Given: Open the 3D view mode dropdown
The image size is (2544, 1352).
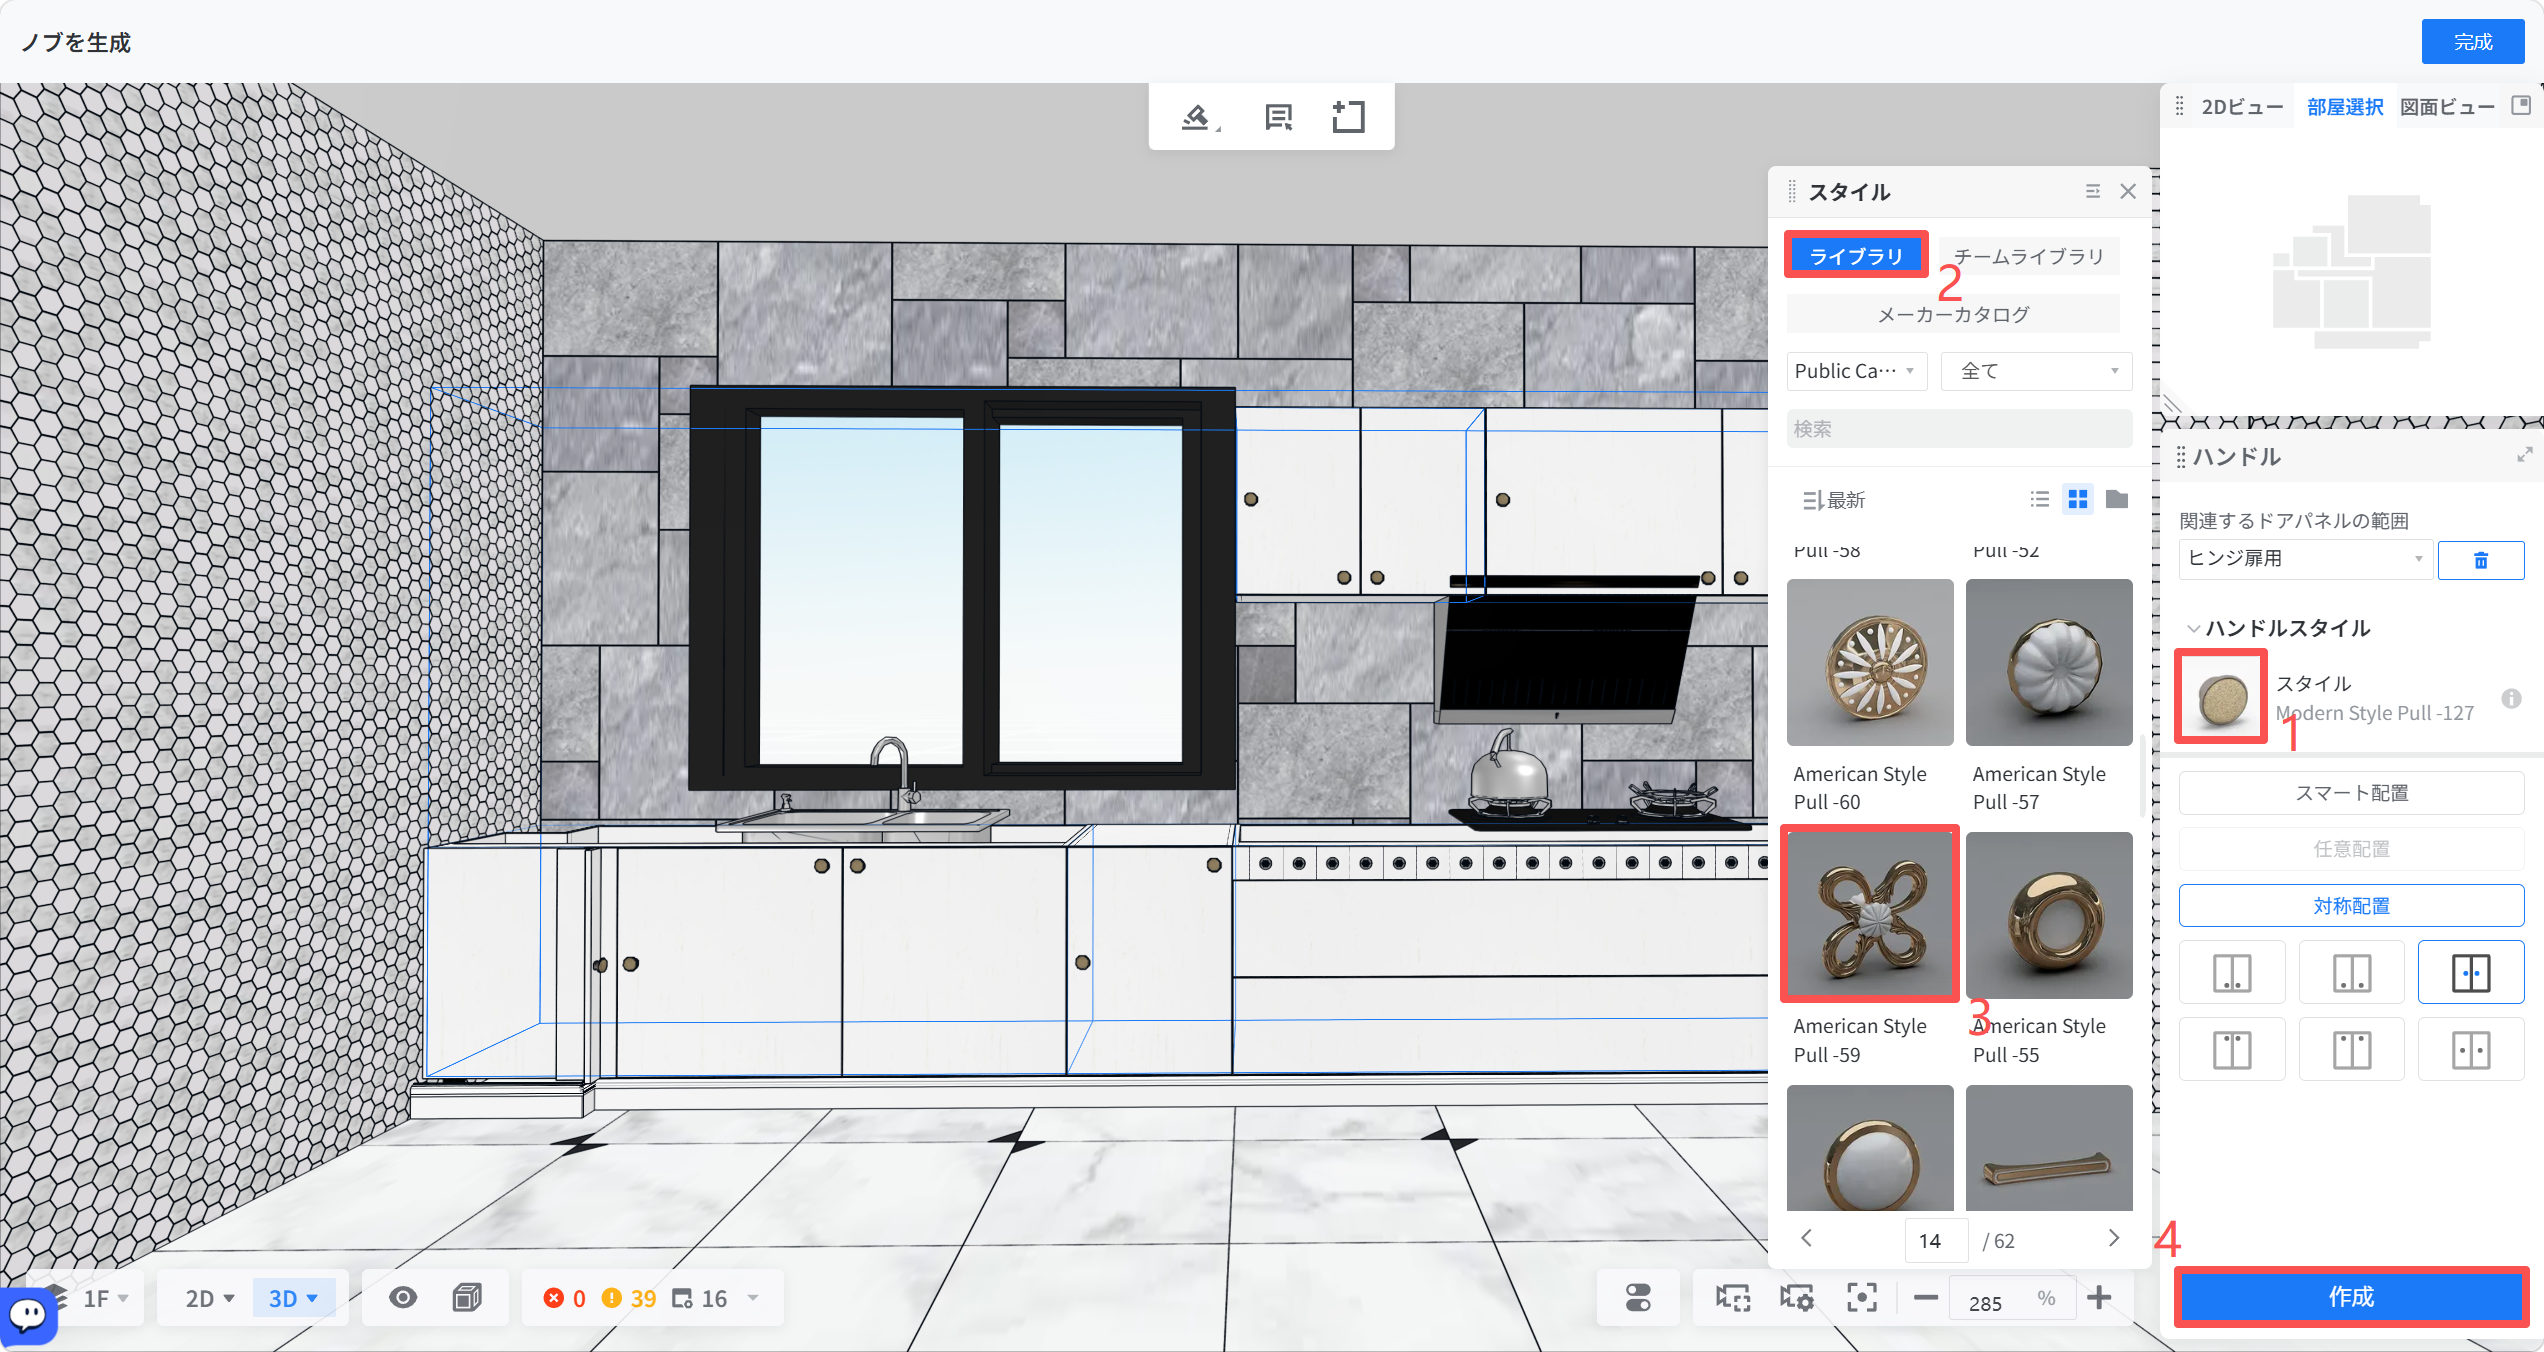Looking at the screenshot, I should (293, 1298).
